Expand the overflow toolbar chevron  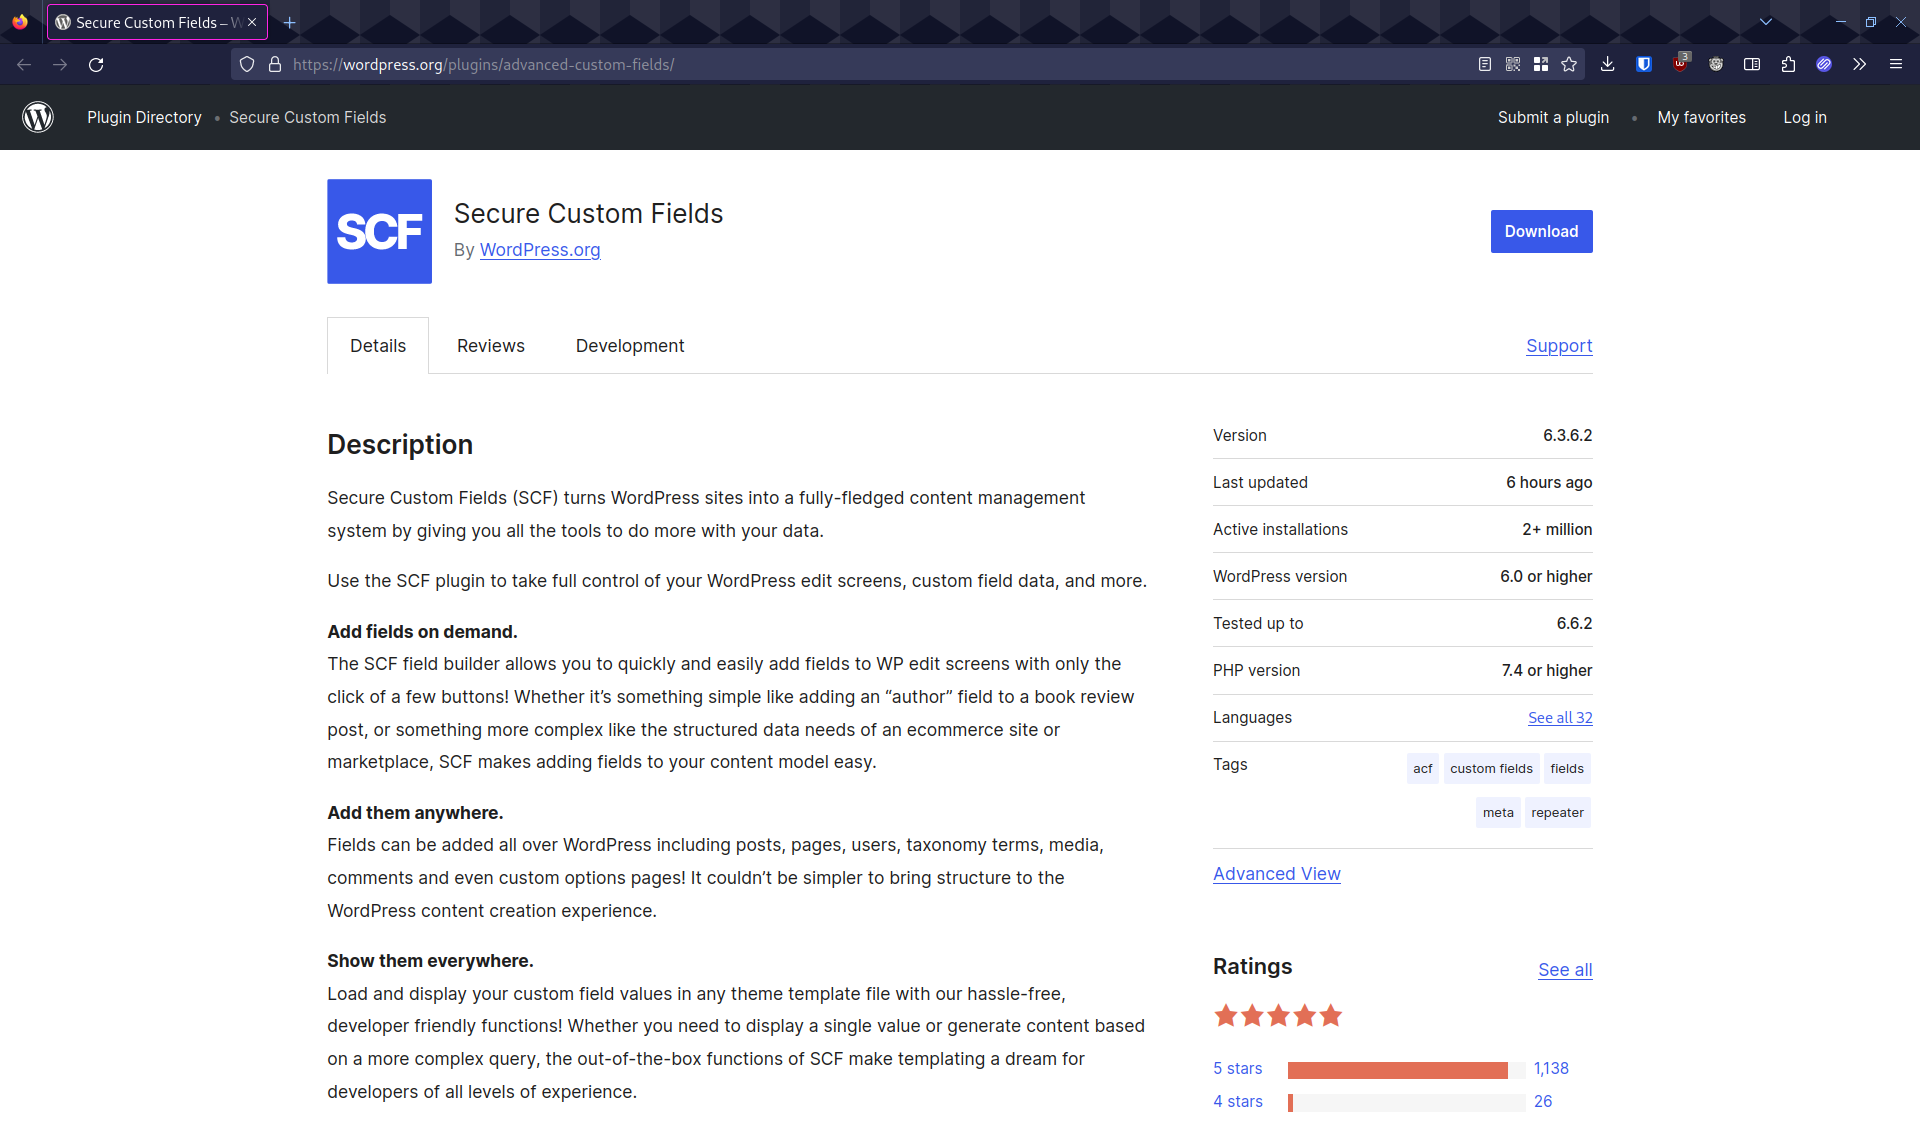pyautogui.click(x=1859, y=64)
